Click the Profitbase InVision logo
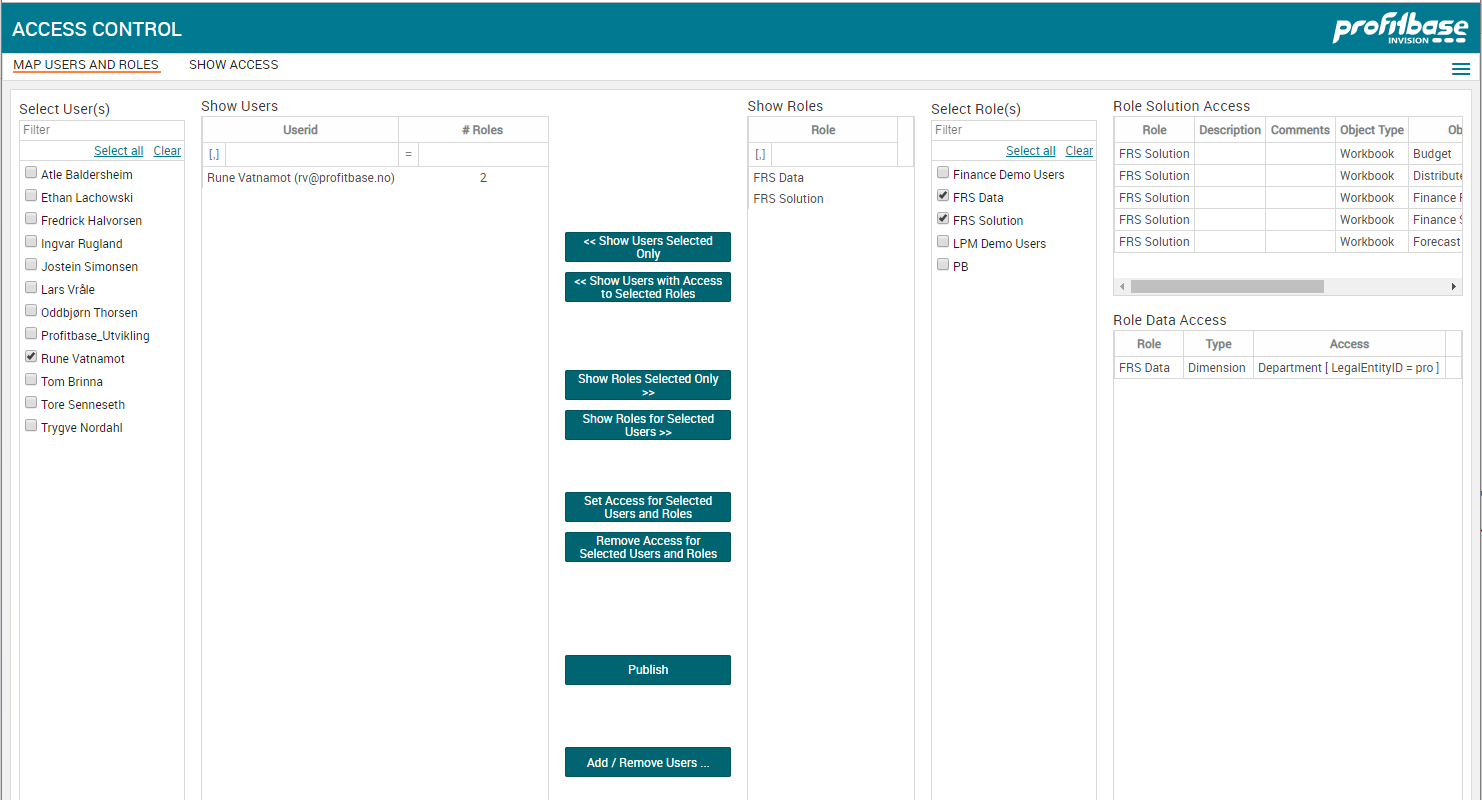The width and height of the screenshot is (1482, 800). pyautogui.click(x=1399, y=29)
